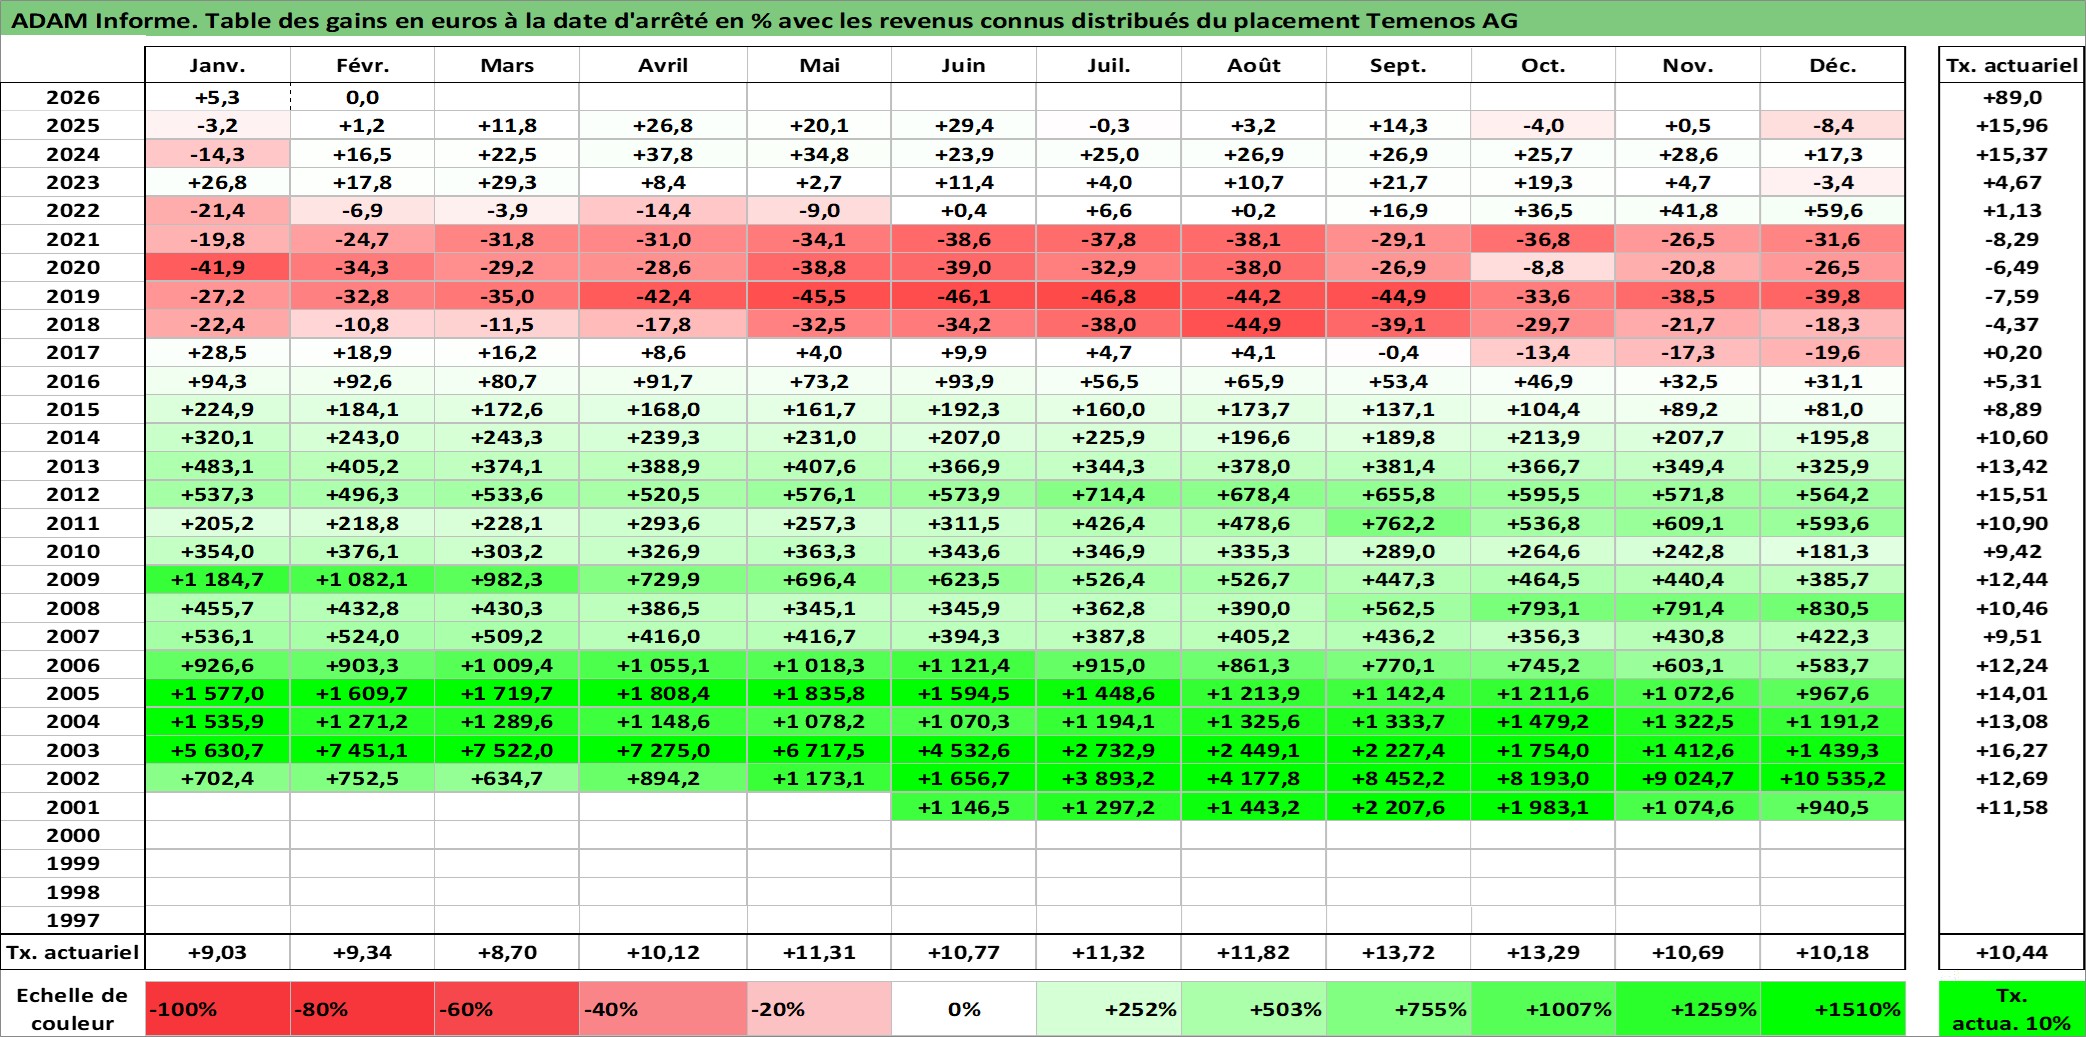Select the +89,0 actuarial rate for 2026
The image size is (2086, 1037).
coord(2012,97)
